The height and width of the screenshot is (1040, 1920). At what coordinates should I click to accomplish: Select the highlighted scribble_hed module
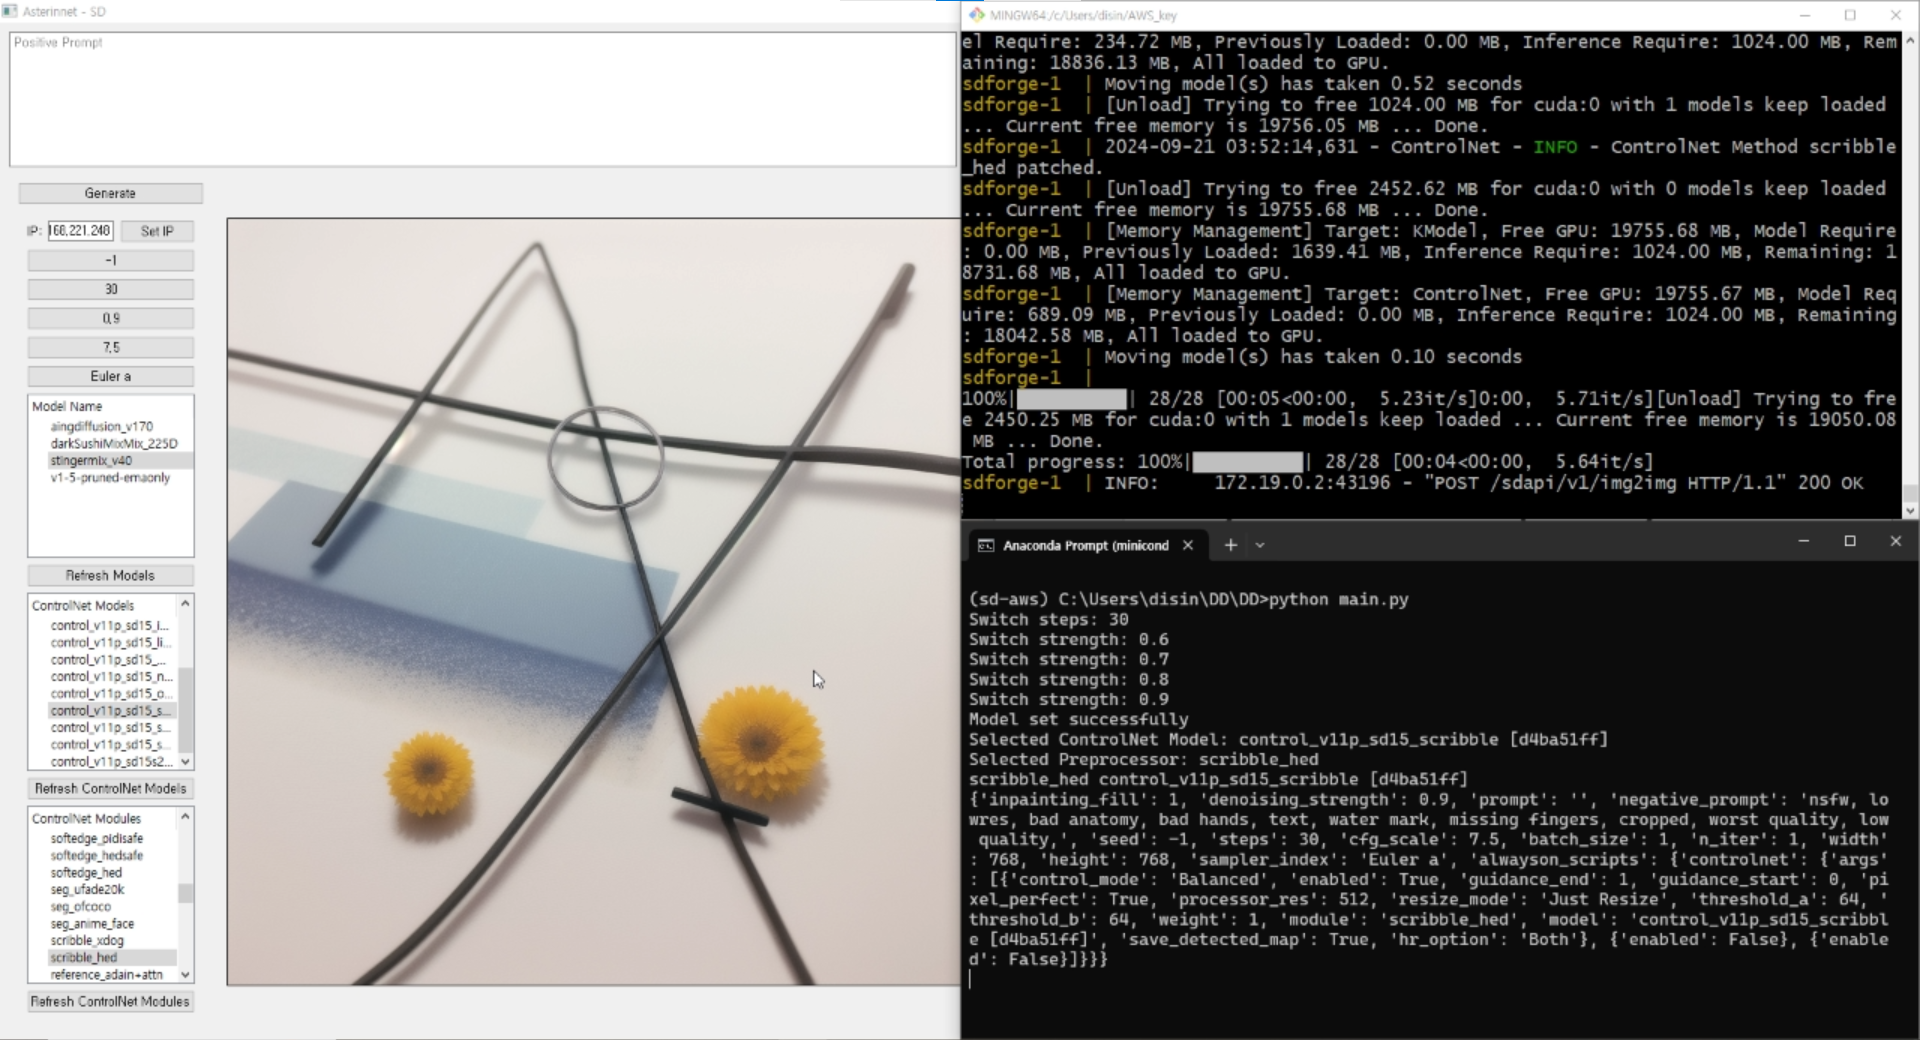pyautogui.click(x=84, y=957)
